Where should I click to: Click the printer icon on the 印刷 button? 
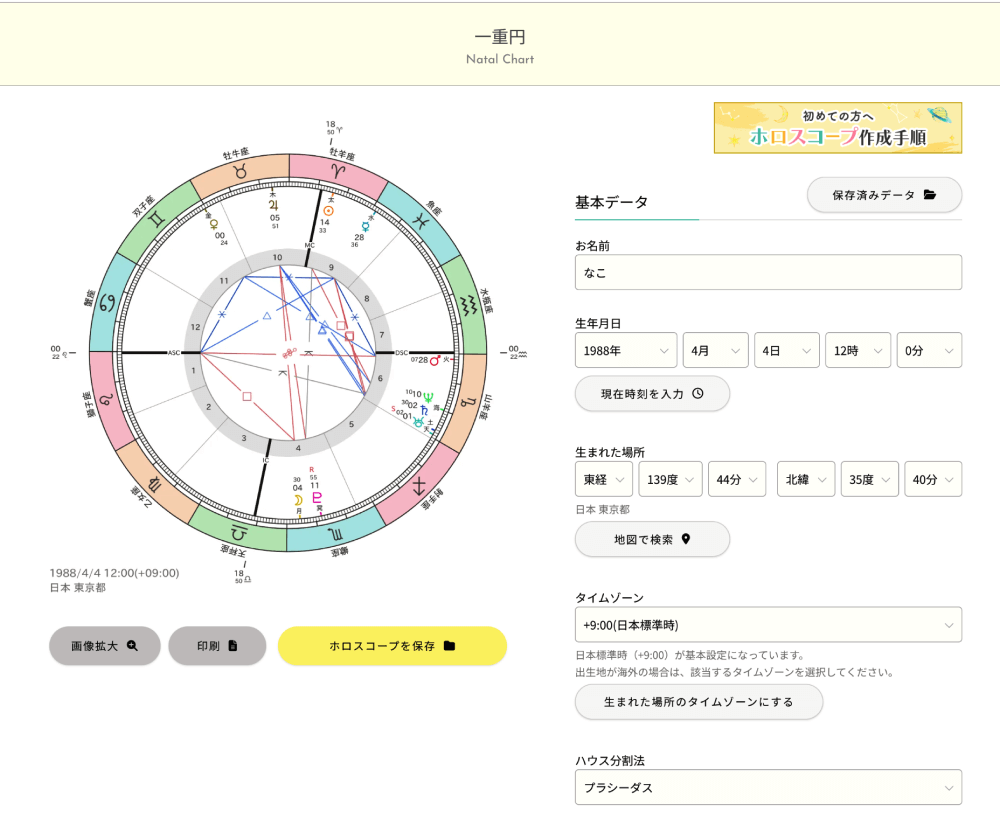coord(233,645)
